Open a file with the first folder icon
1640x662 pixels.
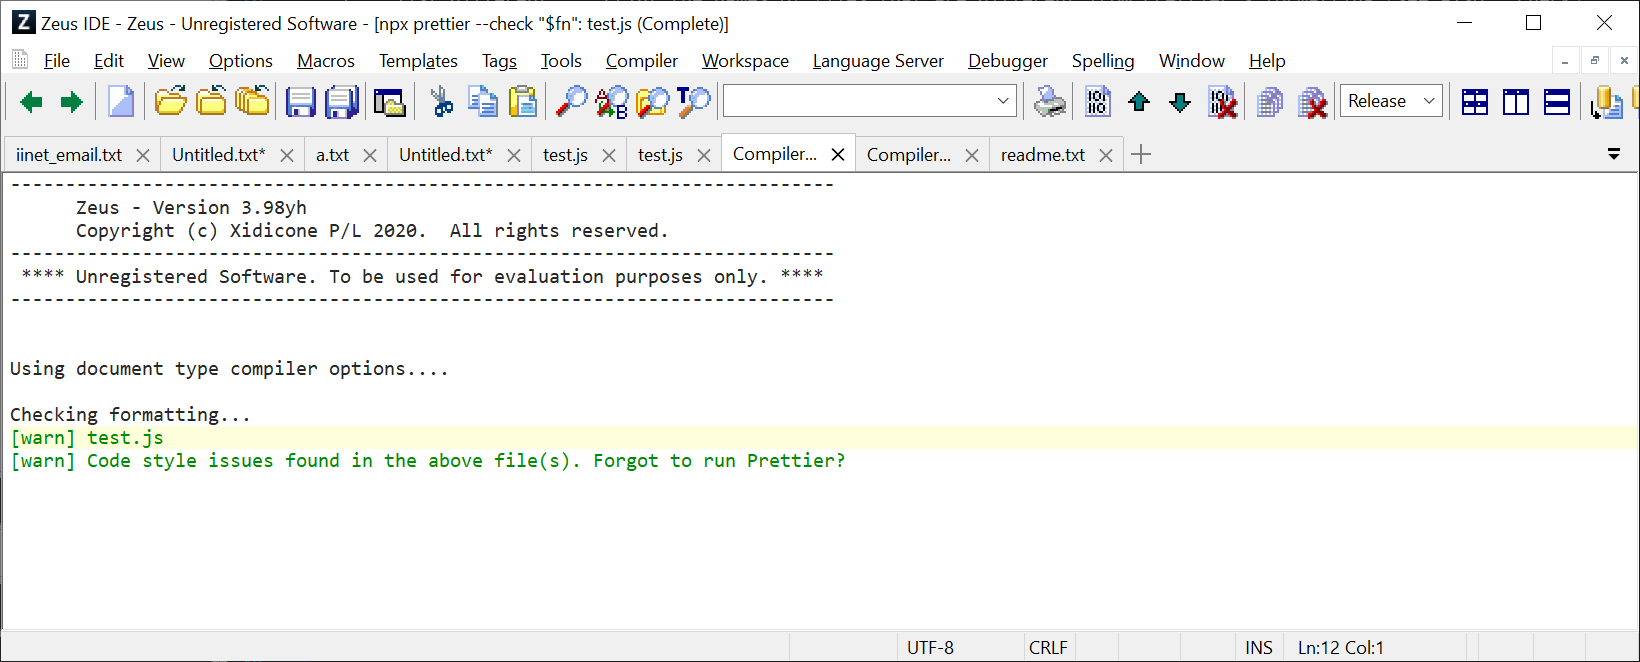(171, 102)
